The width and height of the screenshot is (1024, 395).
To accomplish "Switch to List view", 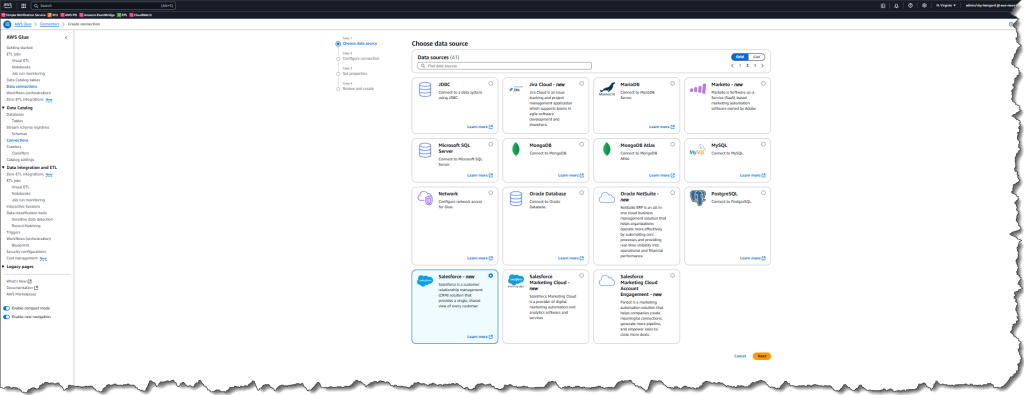I will tap(756, 57).
